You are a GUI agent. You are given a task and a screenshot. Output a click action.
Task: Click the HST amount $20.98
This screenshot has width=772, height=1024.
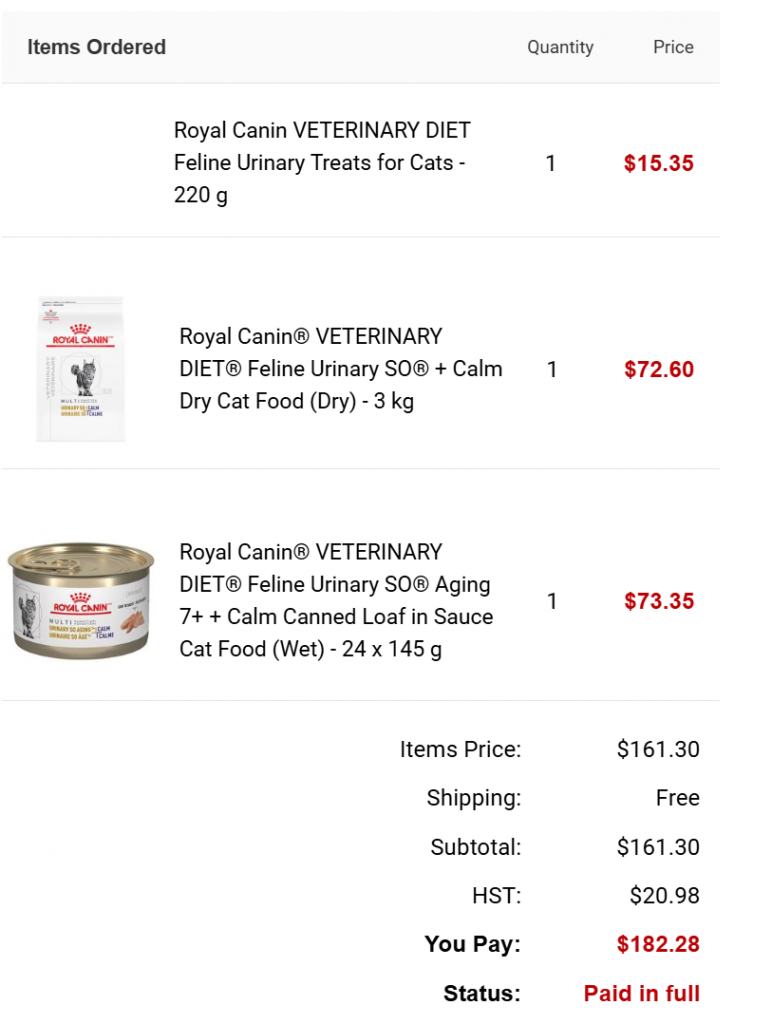click(x=664, y=896)
